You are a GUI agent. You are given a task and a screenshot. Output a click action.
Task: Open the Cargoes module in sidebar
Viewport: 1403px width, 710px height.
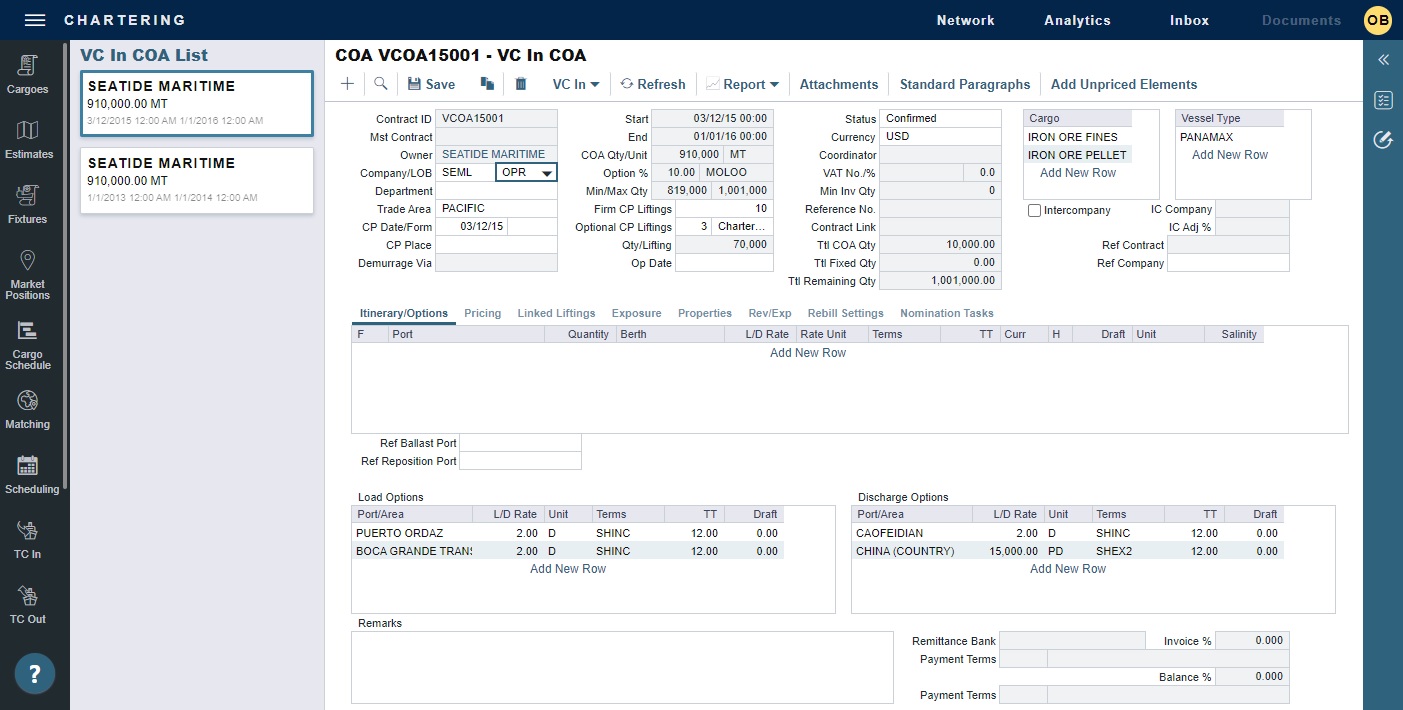pyautogui.click(x=28, y=75)
